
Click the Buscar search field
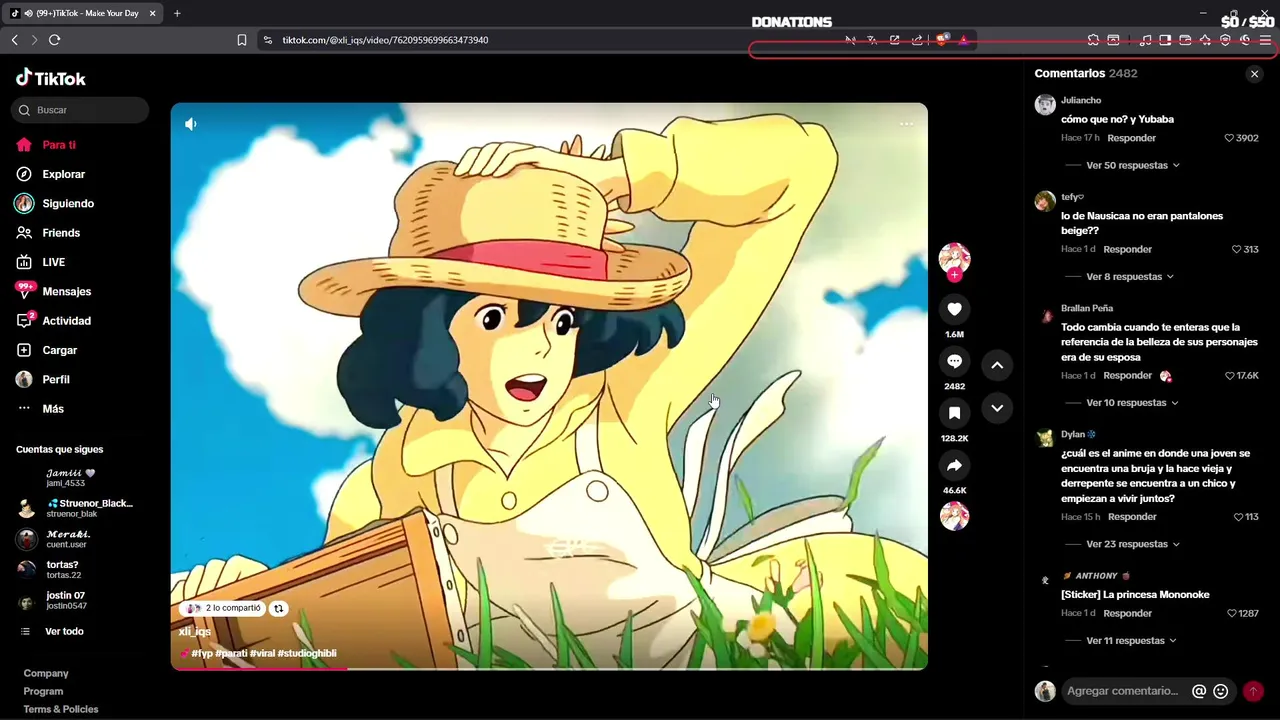pos(80,110)
